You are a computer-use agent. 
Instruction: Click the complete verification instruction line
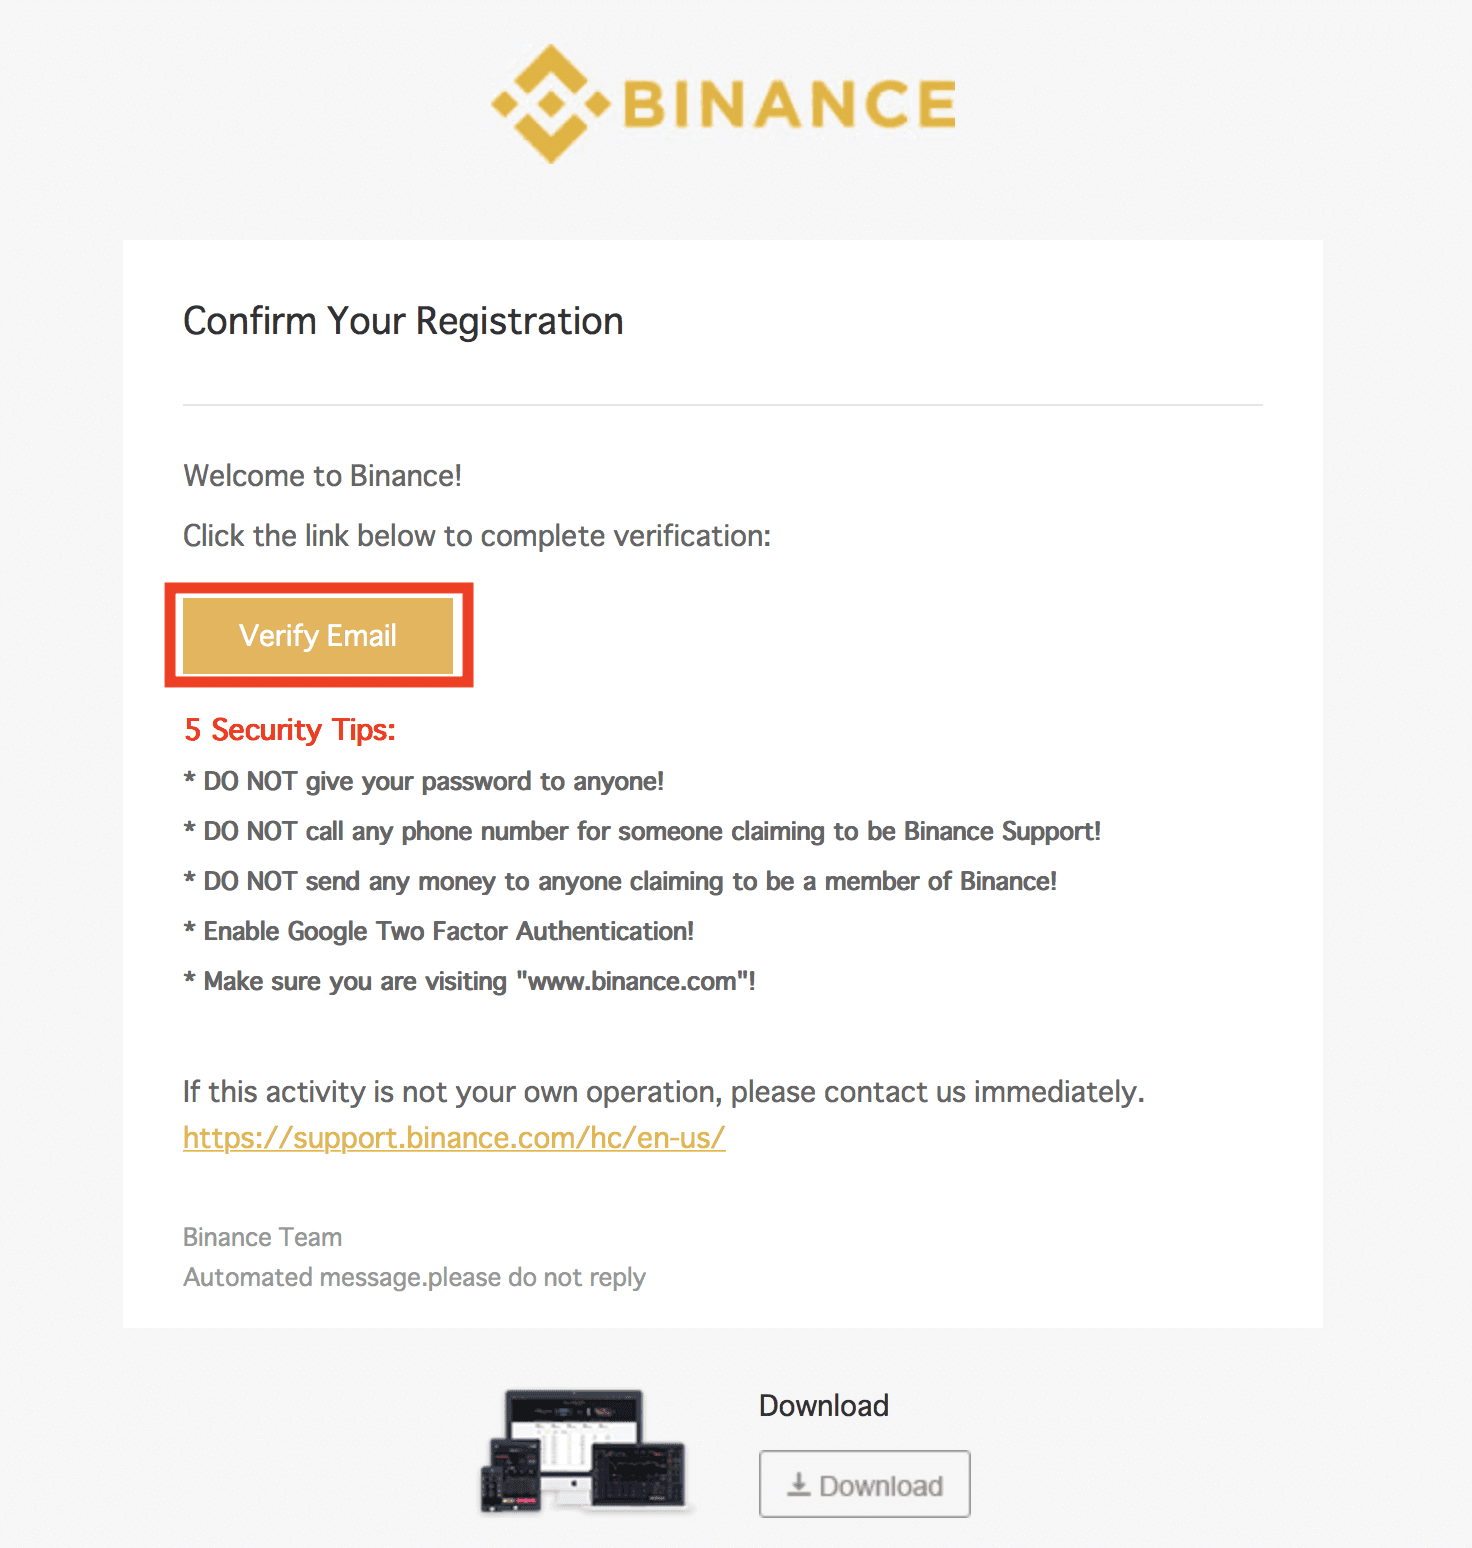click(477, 536)
